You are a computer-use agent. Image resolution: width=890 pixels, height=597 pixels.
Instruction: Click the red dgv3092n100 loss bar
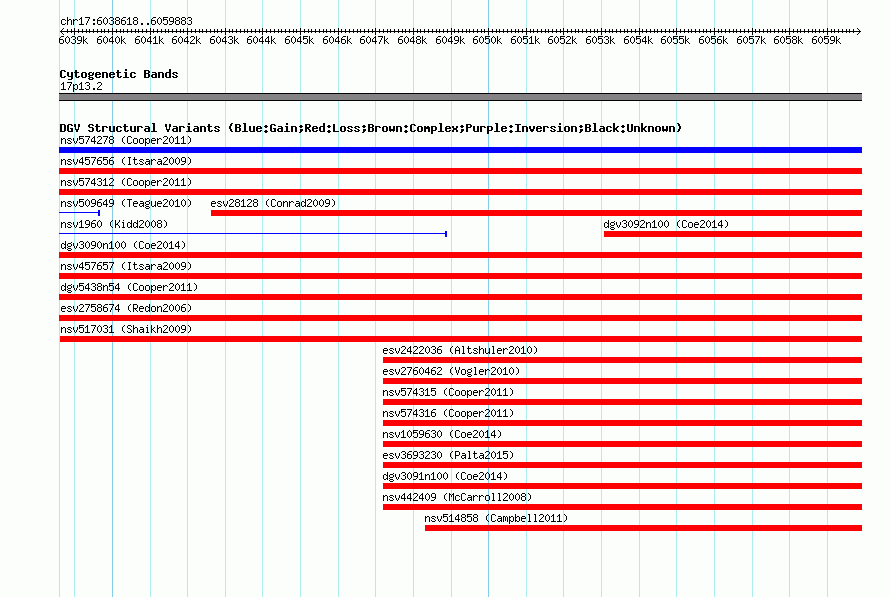point(733,234)
